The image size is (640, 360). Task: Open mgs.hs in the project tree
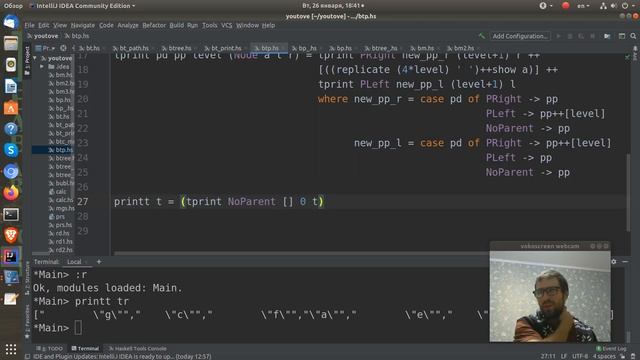[62, 208]
